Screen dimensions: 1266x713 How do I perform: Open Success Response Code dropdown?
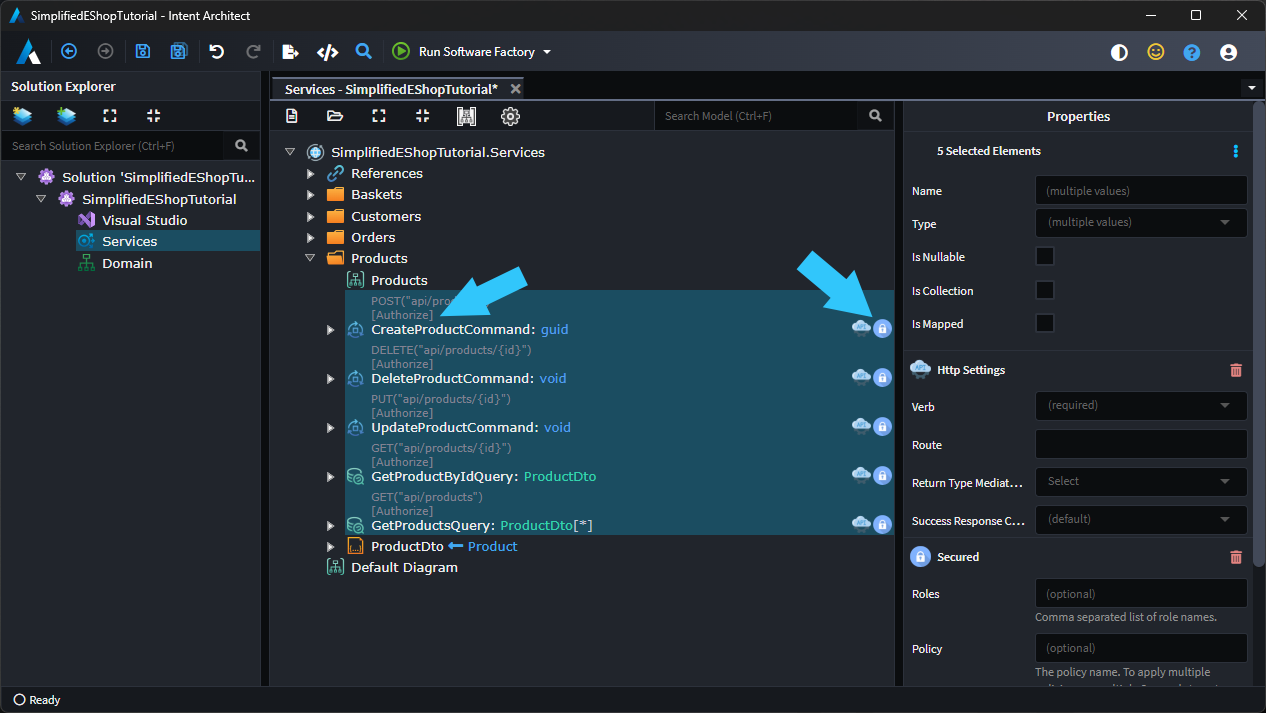click(x=1141, y=519)
